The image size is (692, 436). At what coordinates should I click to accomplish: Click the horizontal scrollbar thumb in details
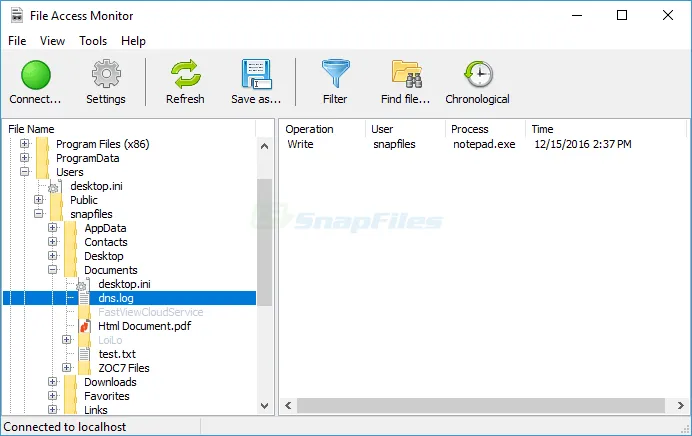[x=481, y=405]
